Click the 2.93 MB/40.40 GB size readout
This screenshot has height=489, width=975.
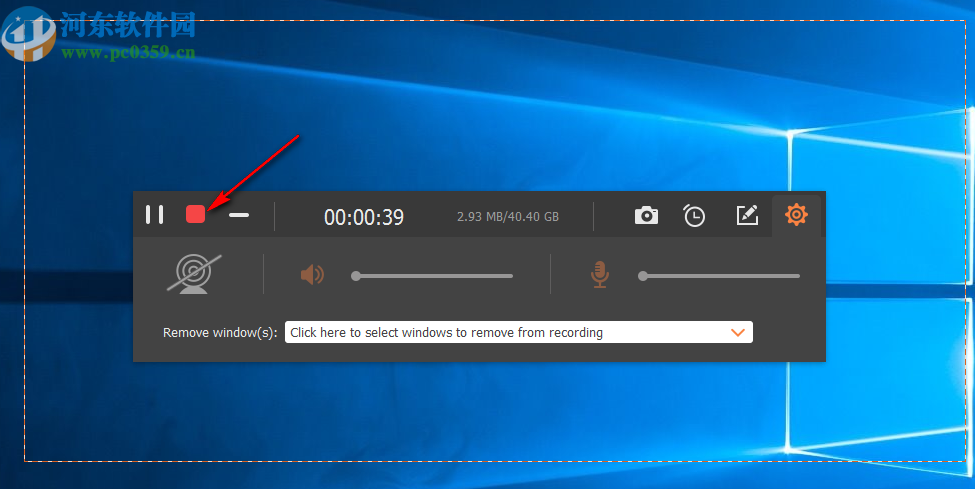(508, 217)
